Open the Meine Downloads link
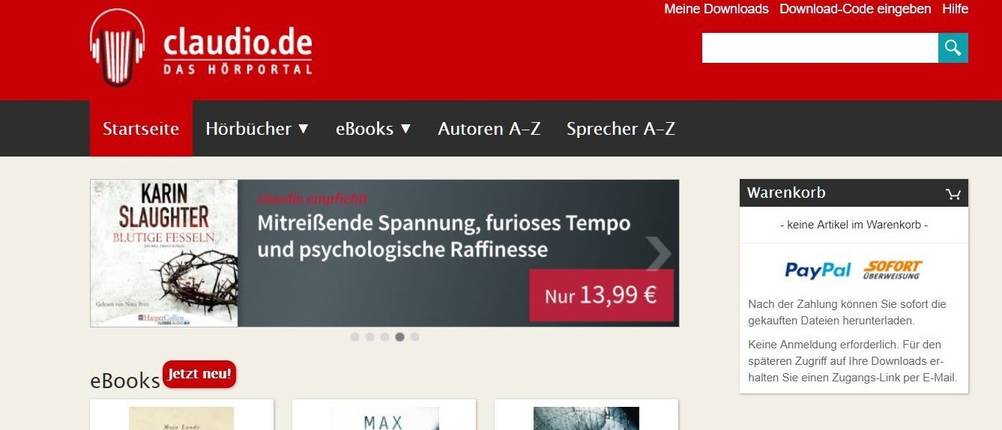Screen dimensions: 1002x430 [716, 9]
